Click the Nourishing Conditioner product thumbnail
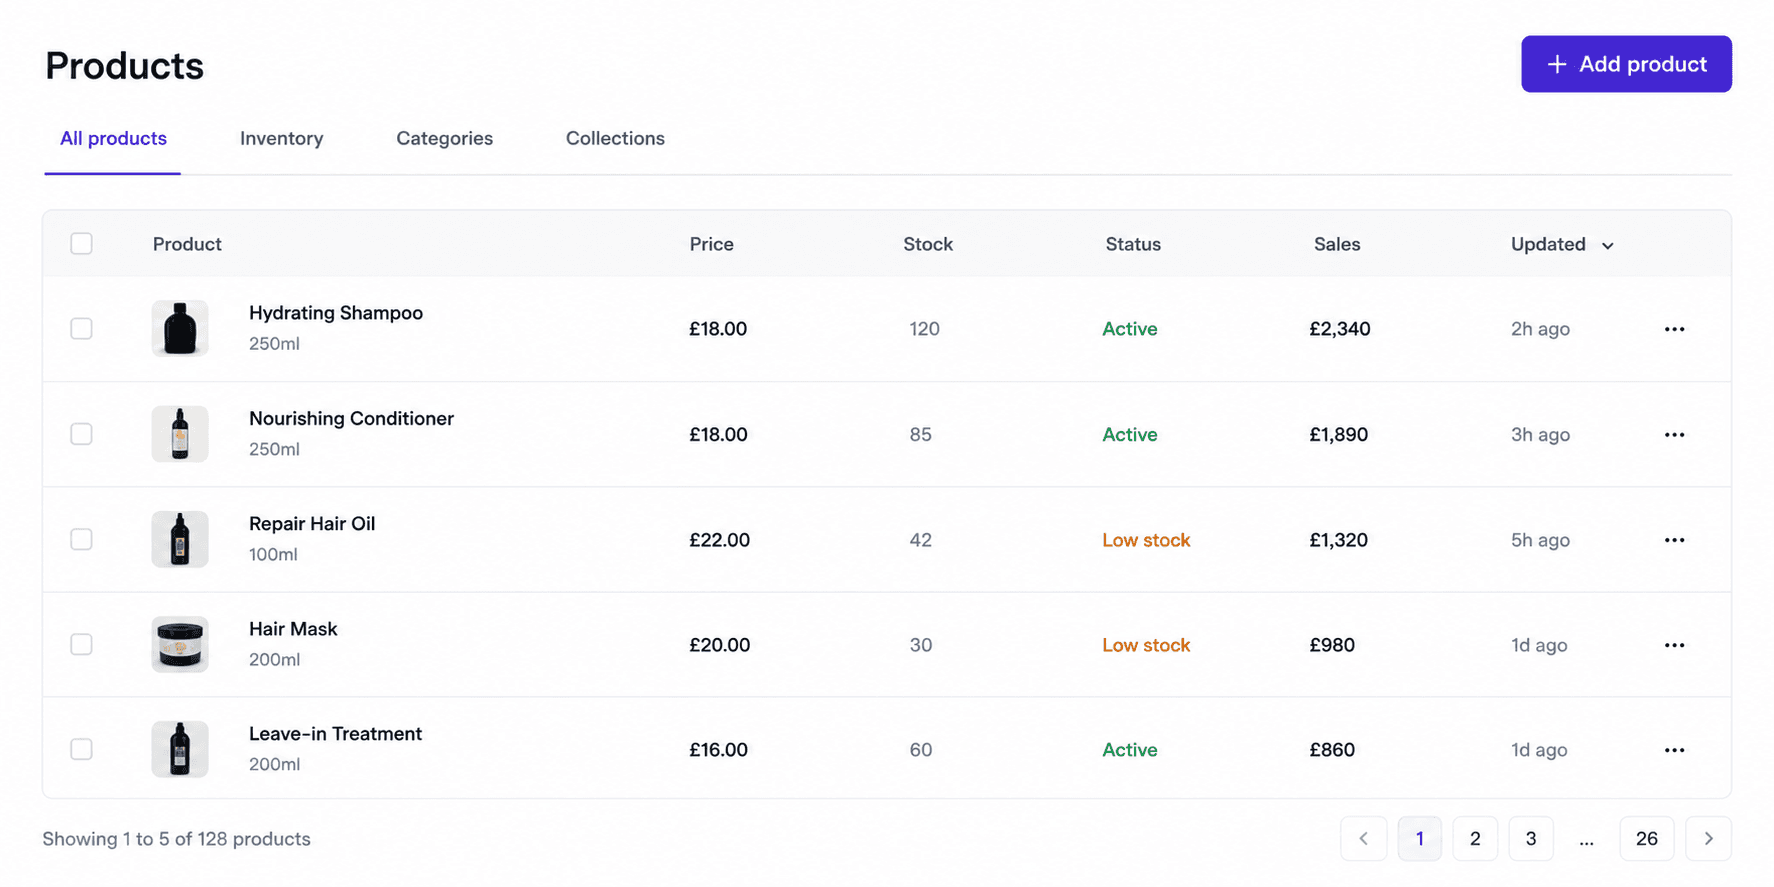The image size is (1774, 887). click(180, 434)
